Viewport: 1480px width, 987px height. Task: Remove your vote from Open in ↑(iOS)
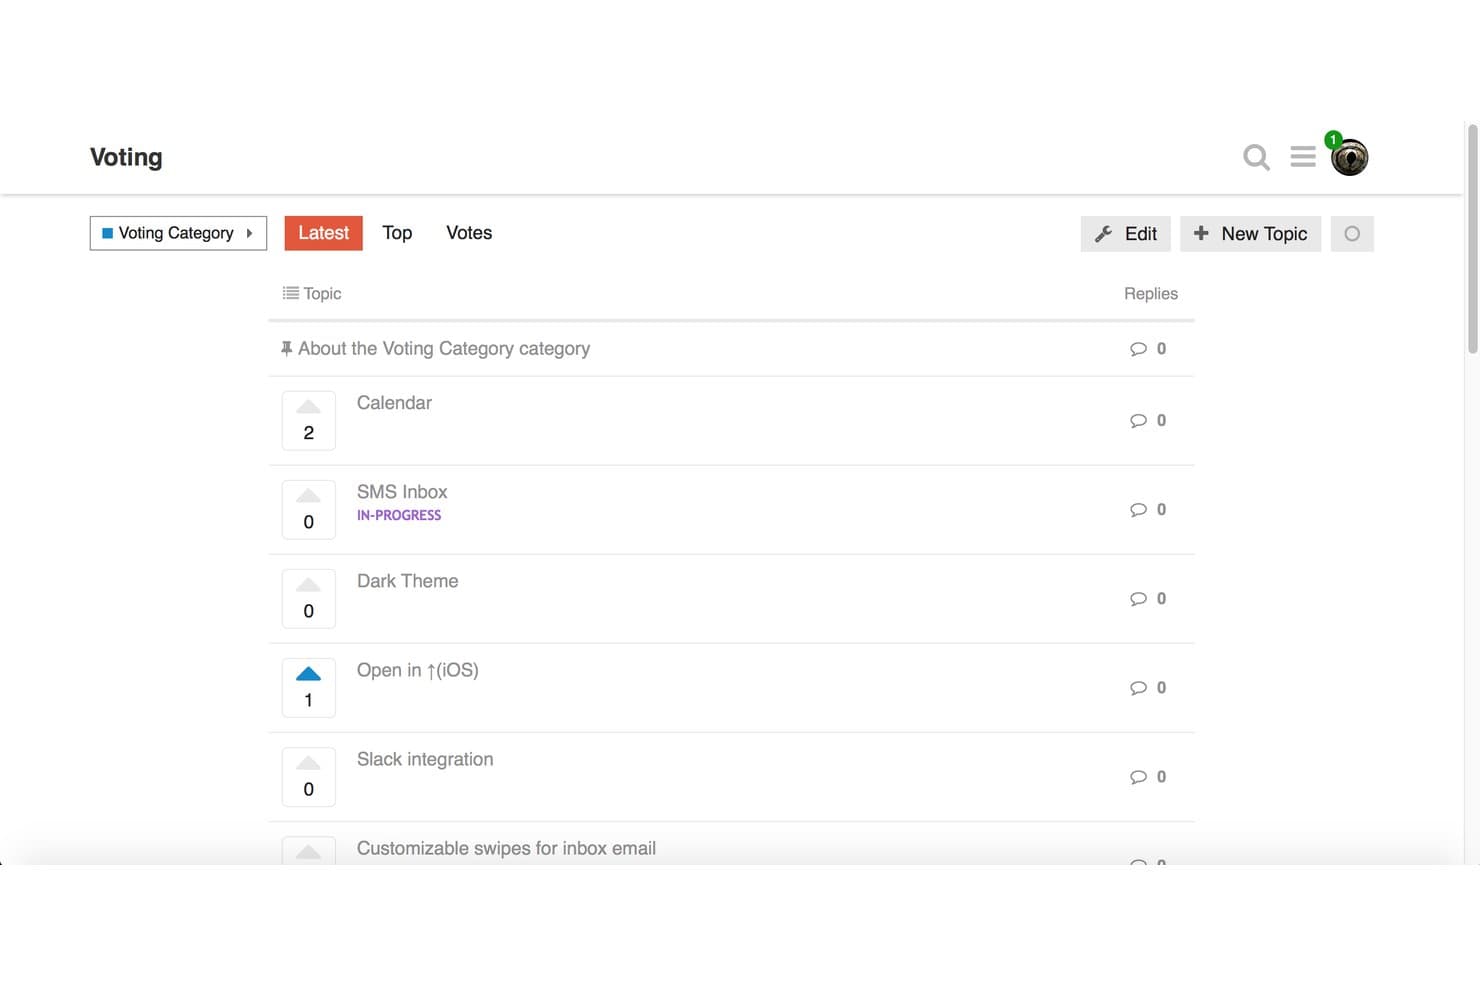308,674
